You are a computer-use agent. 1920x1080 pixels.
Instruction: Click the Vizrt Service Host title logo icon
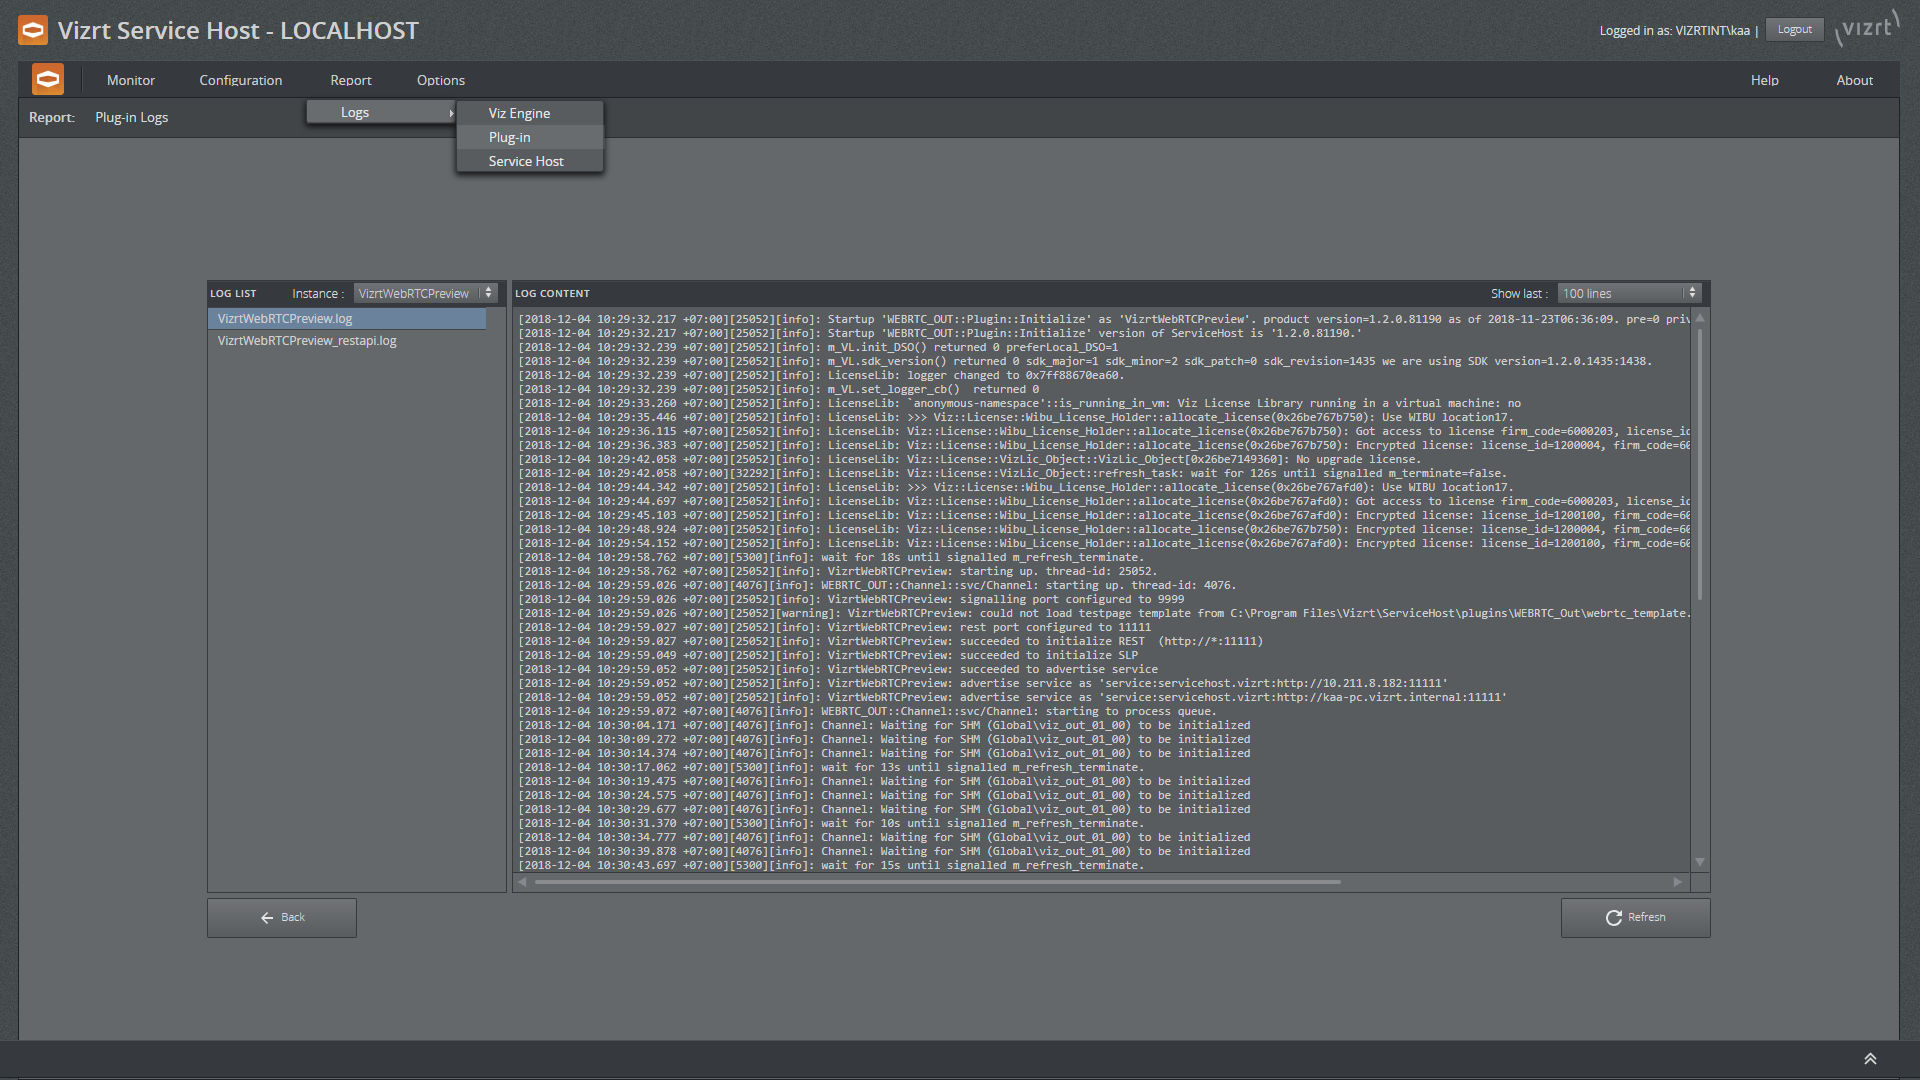pyautogui.click(x=33, y=30)
